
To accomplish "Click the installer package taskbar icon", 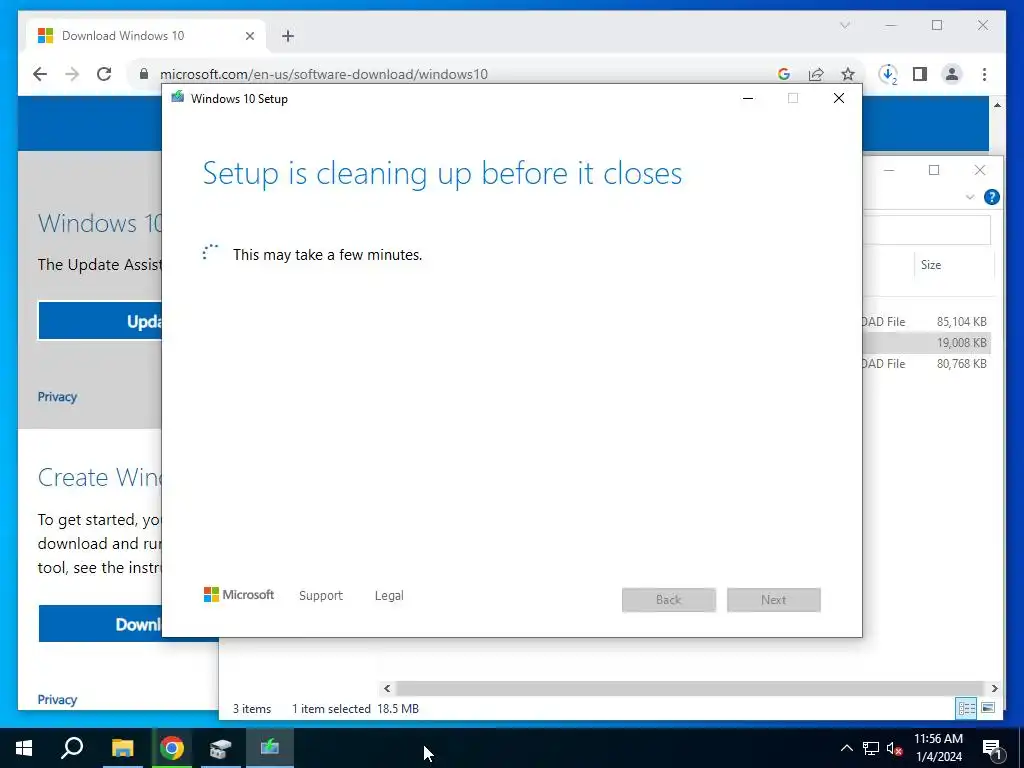I will (221, 748).
